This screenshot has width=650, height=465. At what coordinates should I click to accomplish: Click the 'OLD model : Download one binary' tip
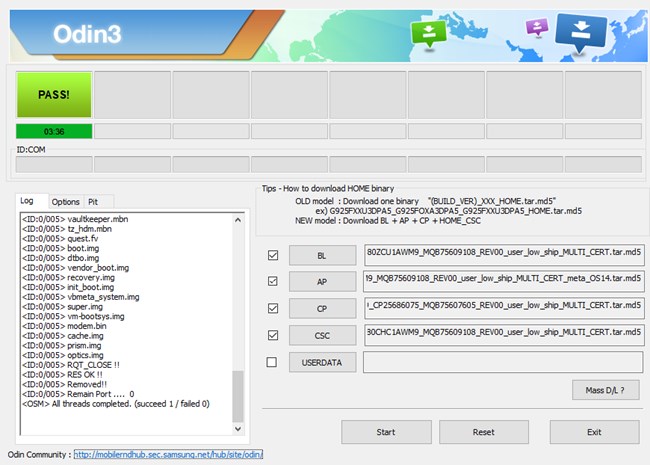click(425, 201)
